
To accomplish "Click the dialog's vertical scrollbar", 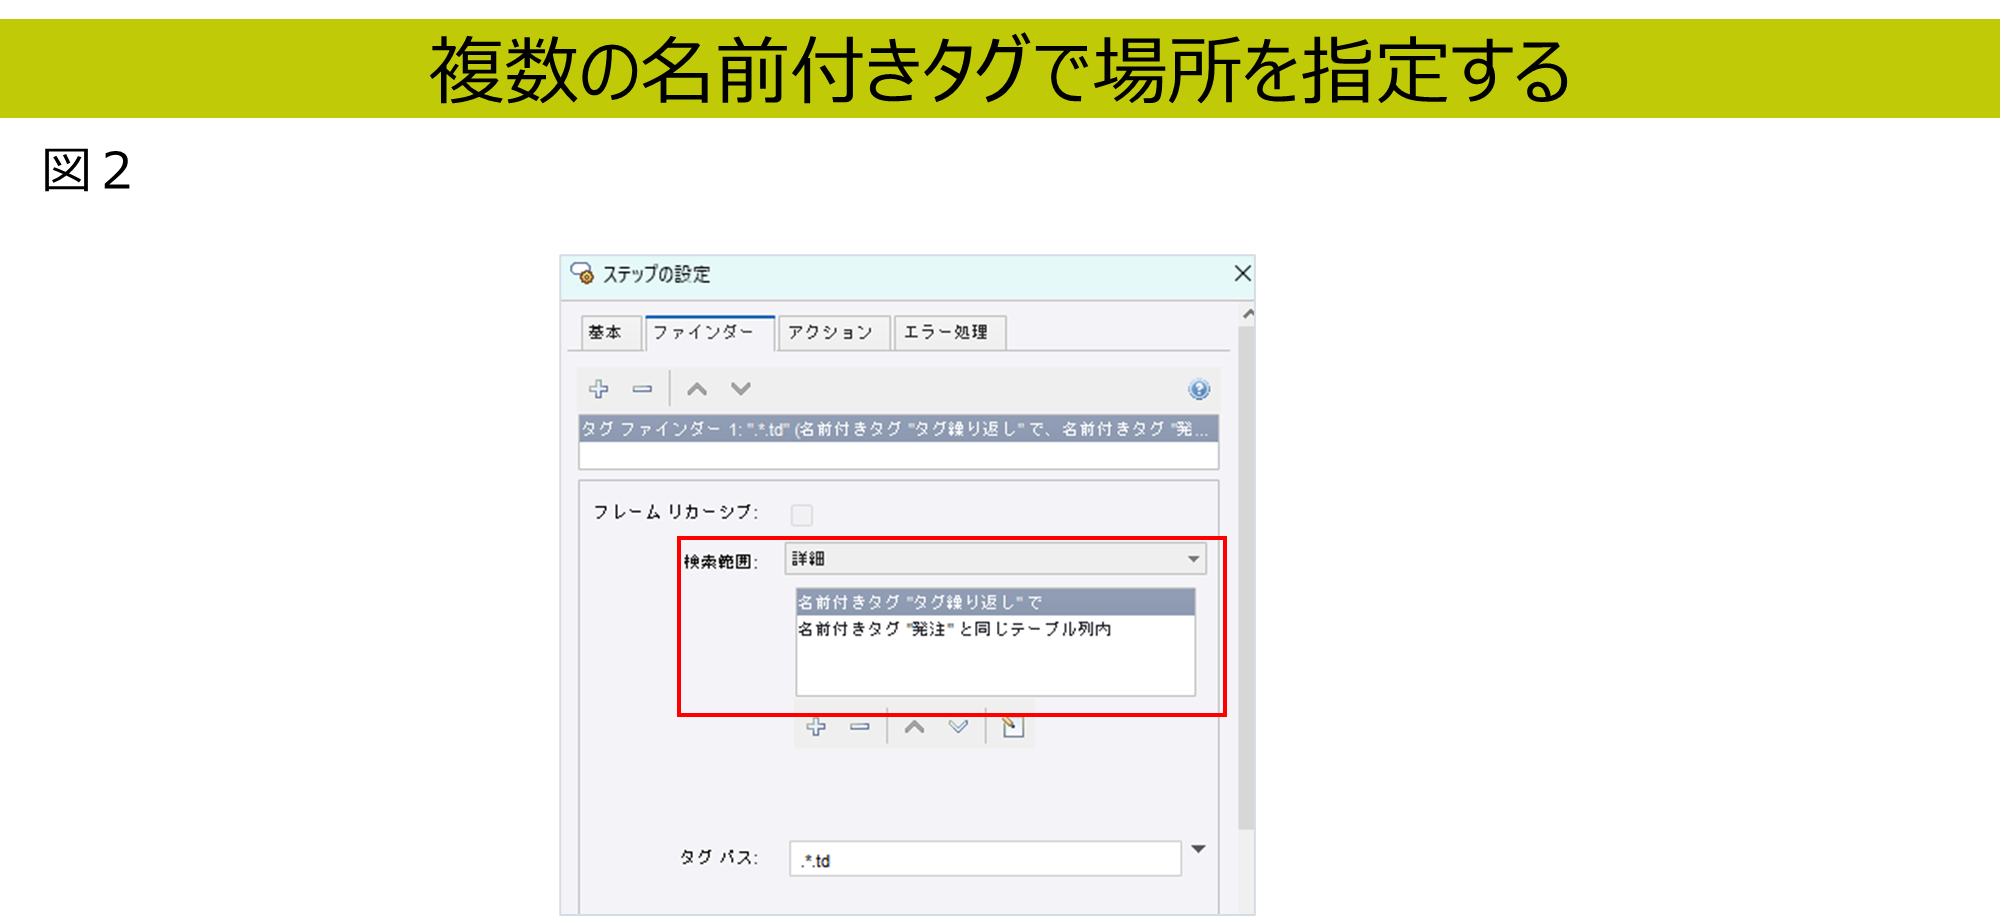I will tap(1246, 570).
